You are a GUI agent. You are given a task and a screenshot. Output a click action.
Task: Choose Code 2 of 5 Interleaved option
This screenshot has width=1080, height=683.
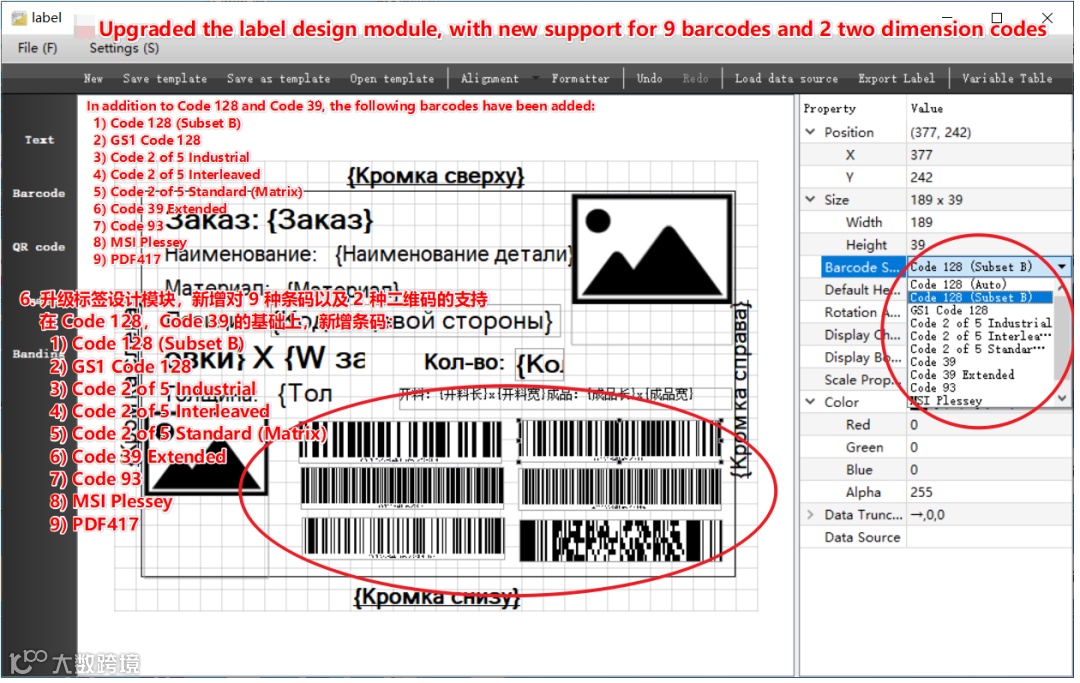pyautogui.click(x=980, y=337)
